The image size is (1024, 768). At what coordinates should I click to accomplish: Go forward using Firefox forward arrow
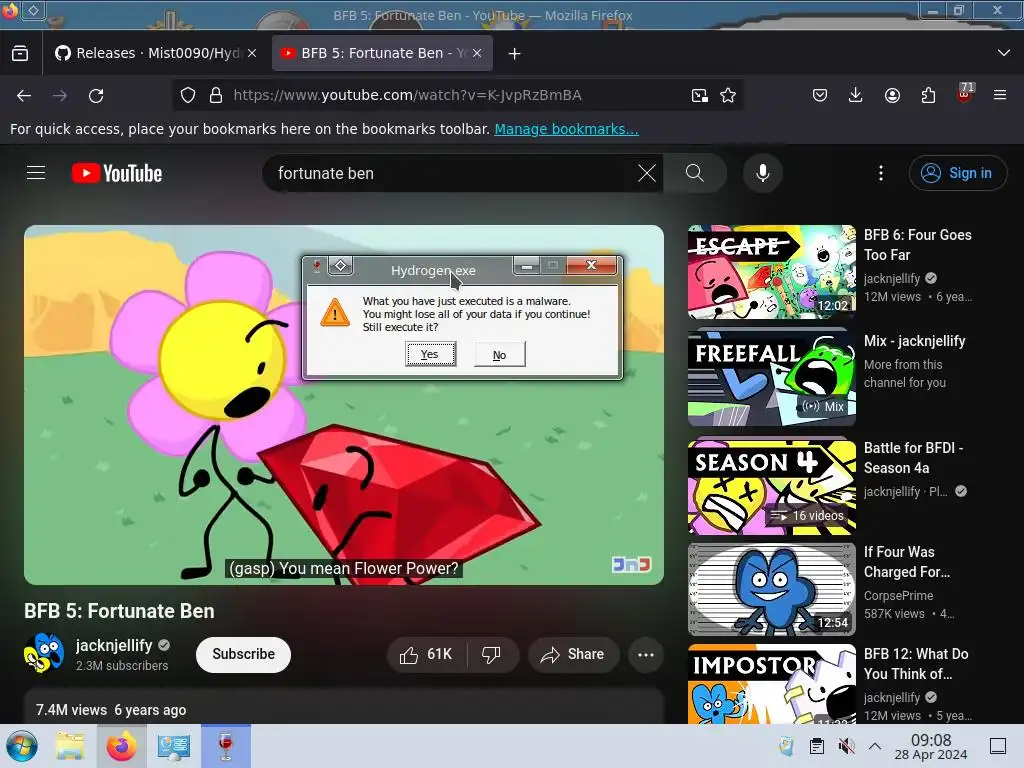[x=60, y=95]
